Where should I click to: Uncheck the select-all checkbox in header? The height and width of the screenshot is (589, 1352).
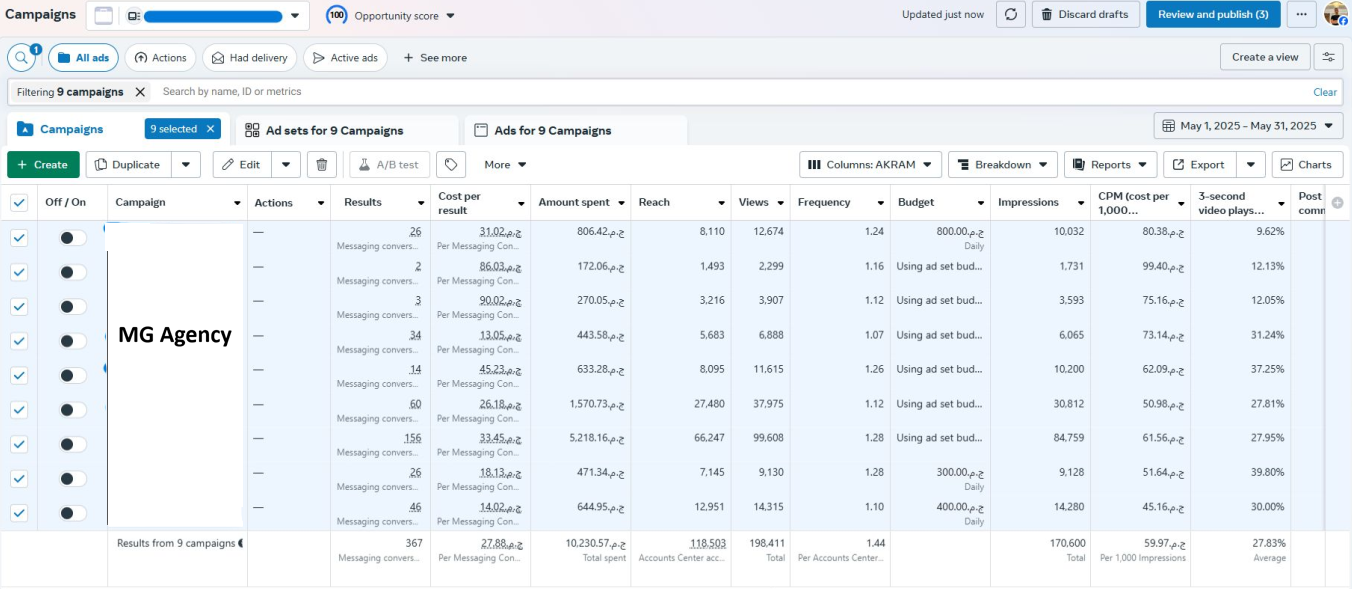[x=19, y=203]
